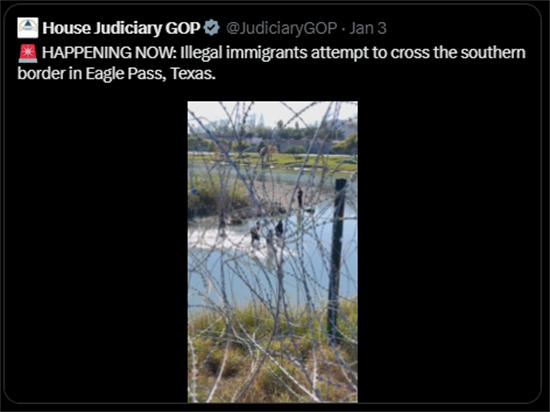Click the red siren emoji
This screenshot has height=412, width=550.
click(28, 54)
